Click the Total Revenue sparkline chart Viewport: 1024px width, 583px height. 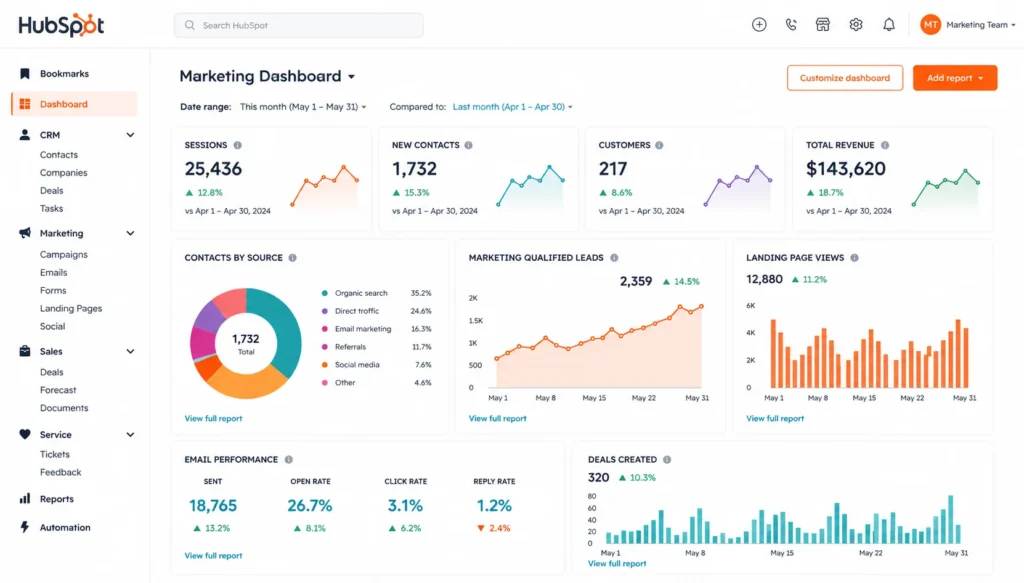946,187
